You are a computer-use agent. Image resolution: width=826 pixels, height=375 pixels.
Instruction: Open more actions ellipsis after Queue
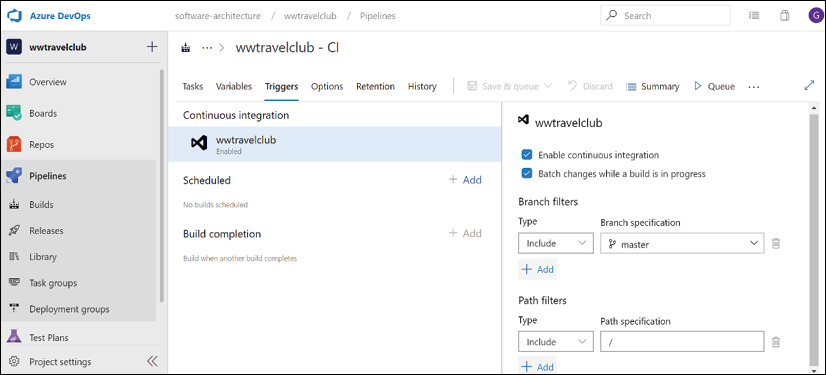(754, 87)
